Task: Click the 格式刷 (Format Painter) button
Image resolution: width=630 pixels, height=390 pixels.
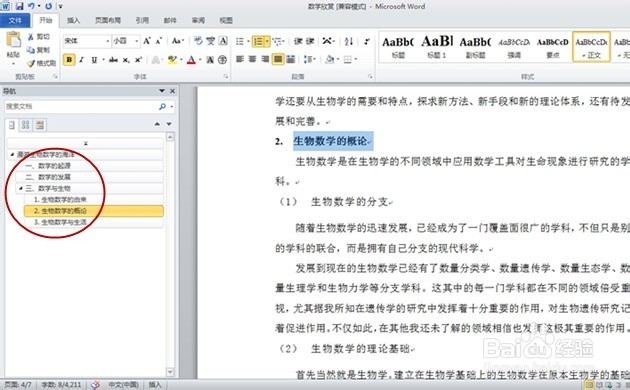Action: tap(42, 63)
